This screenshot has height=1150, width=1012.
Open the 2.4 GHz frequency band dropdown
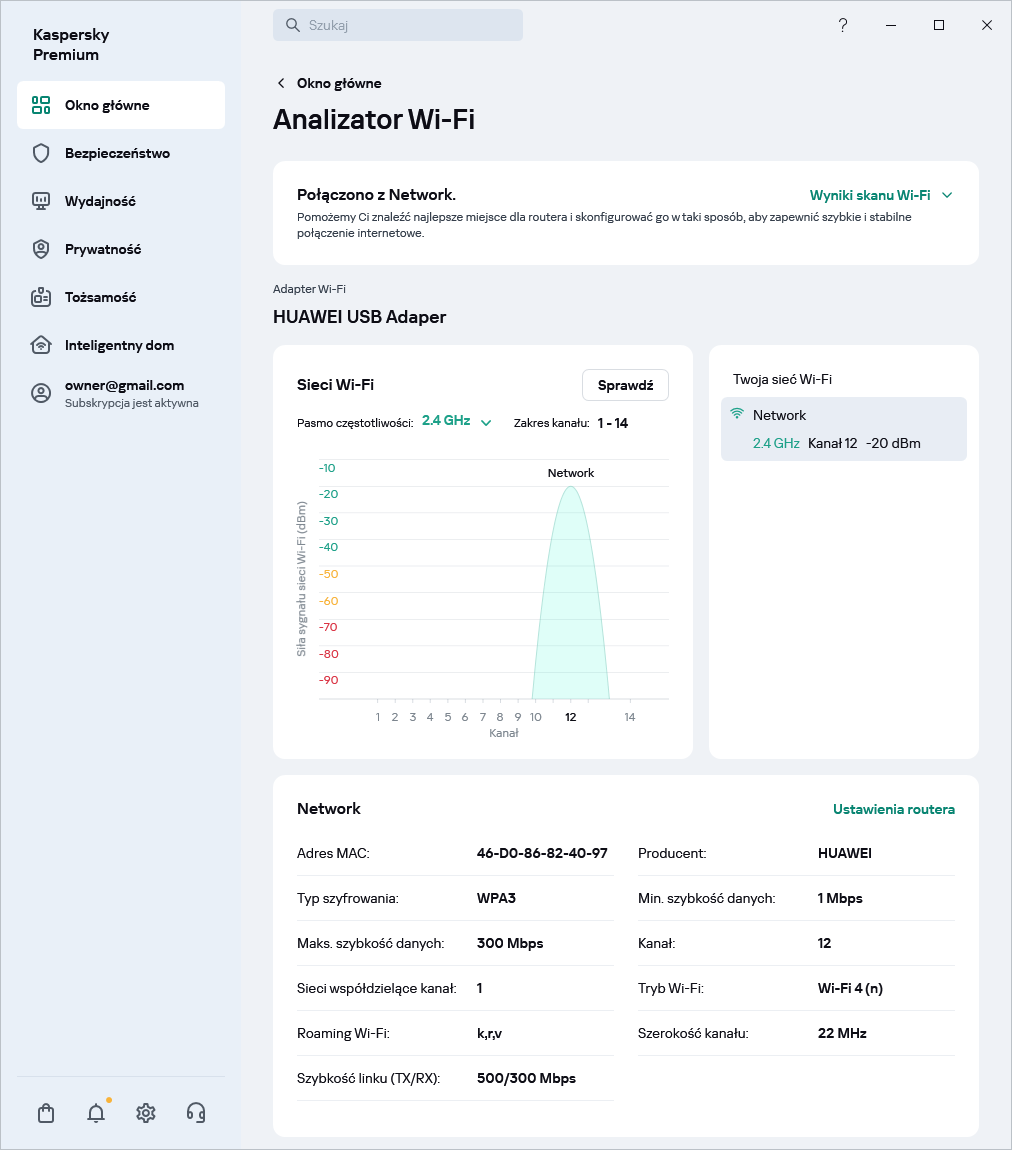[x=456, y=422]
